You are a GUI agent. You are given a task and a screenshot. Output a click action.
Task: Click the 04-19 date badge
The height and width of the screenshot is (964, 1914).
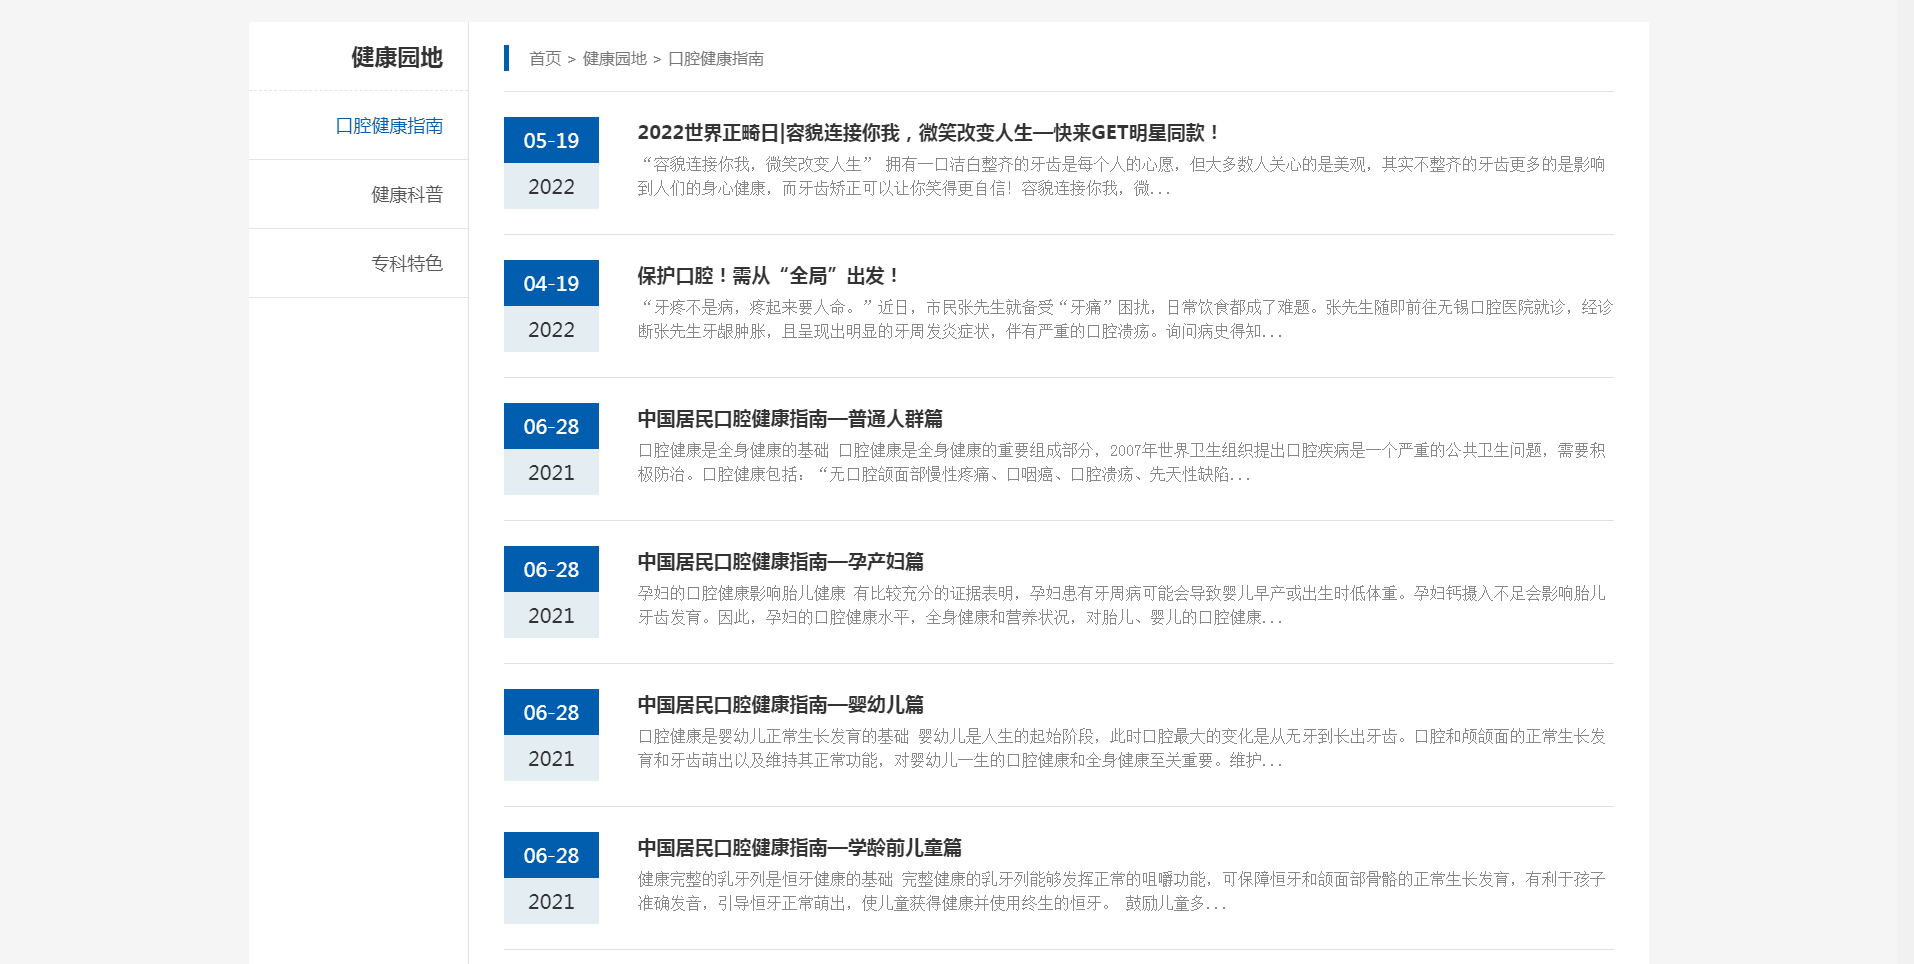pos(551,284)
